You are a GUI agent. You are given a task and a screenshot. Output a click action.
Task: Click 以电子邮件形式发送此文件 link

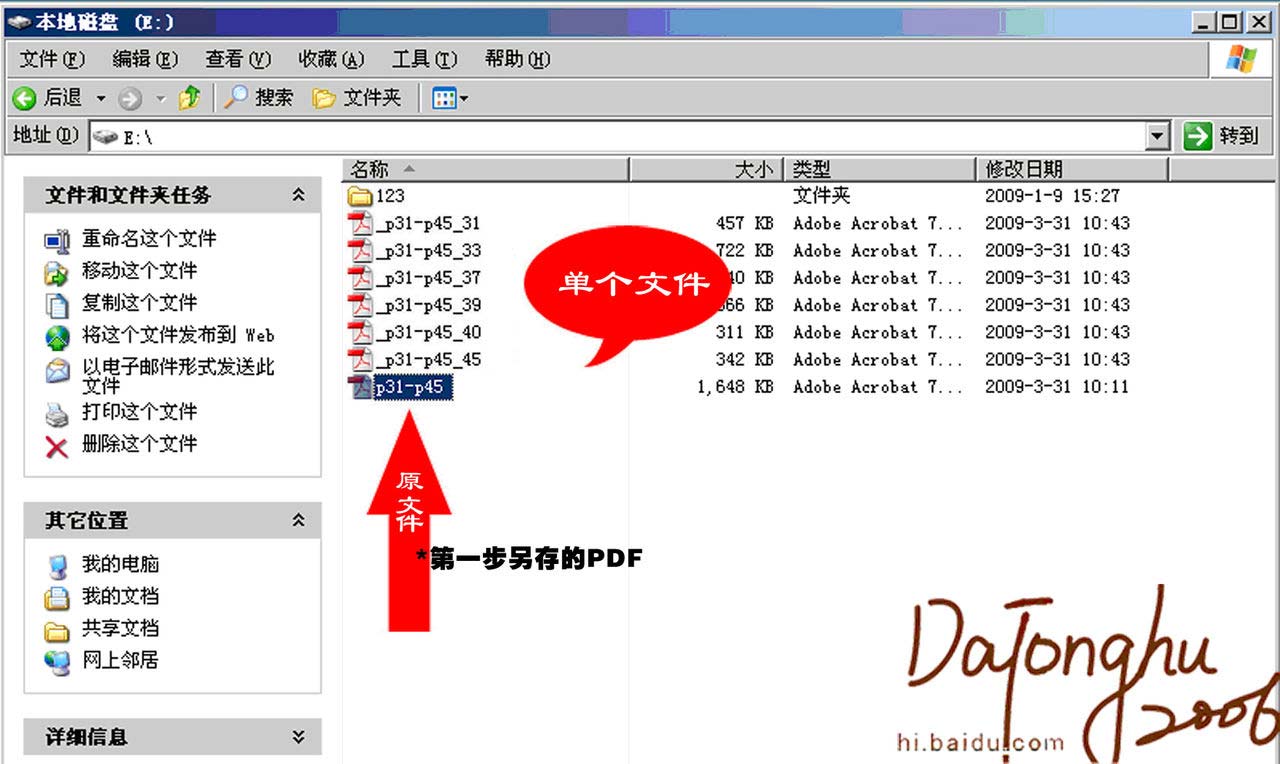pos(178,376)
